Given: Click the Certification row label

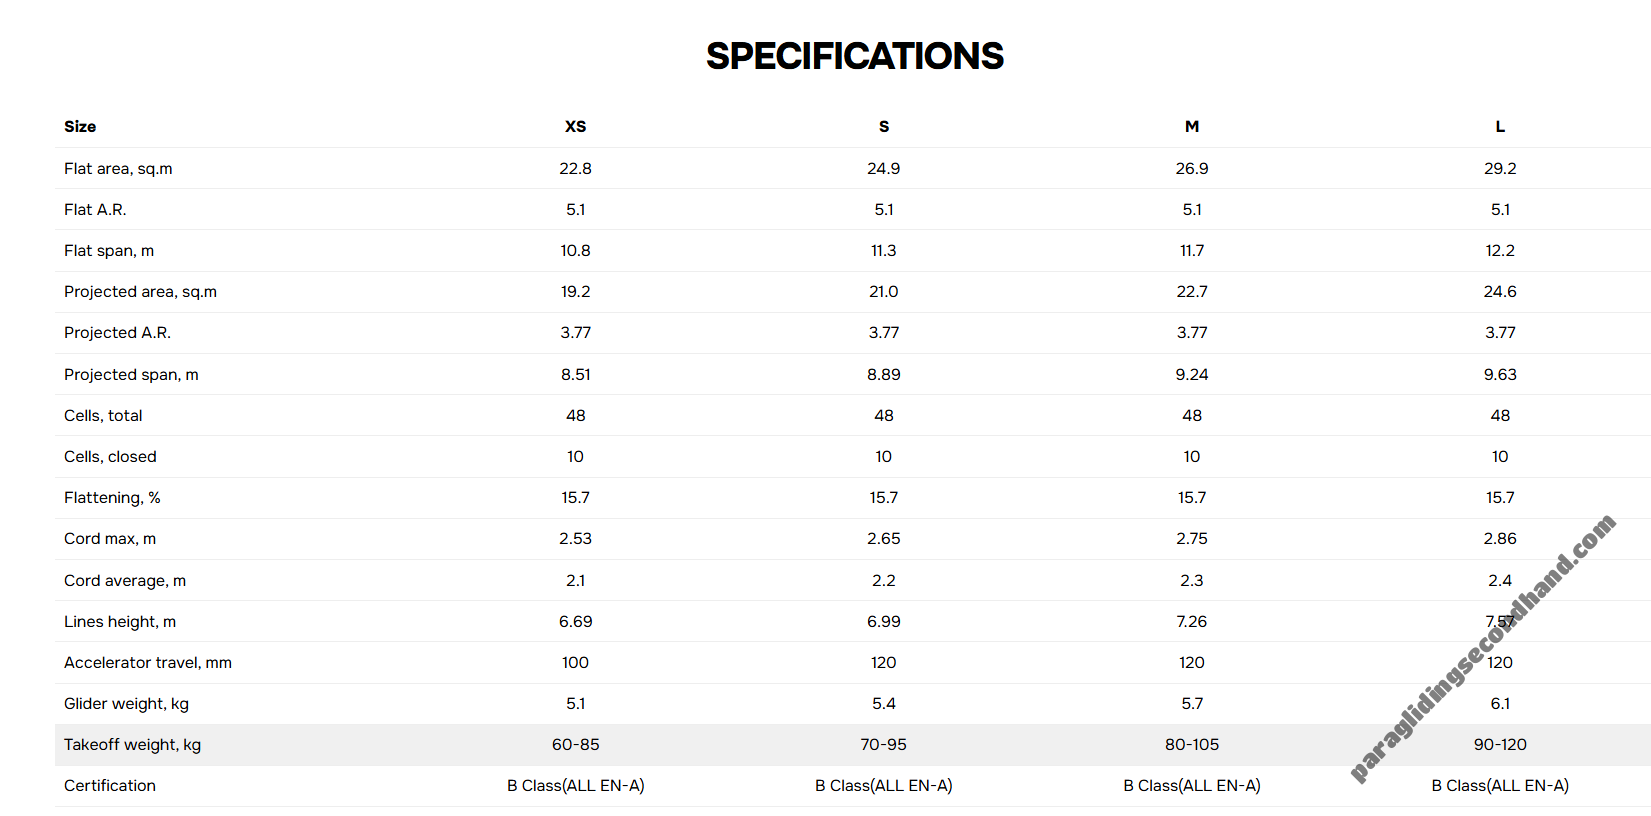Looking at the screenshot, I should point(110,786).
